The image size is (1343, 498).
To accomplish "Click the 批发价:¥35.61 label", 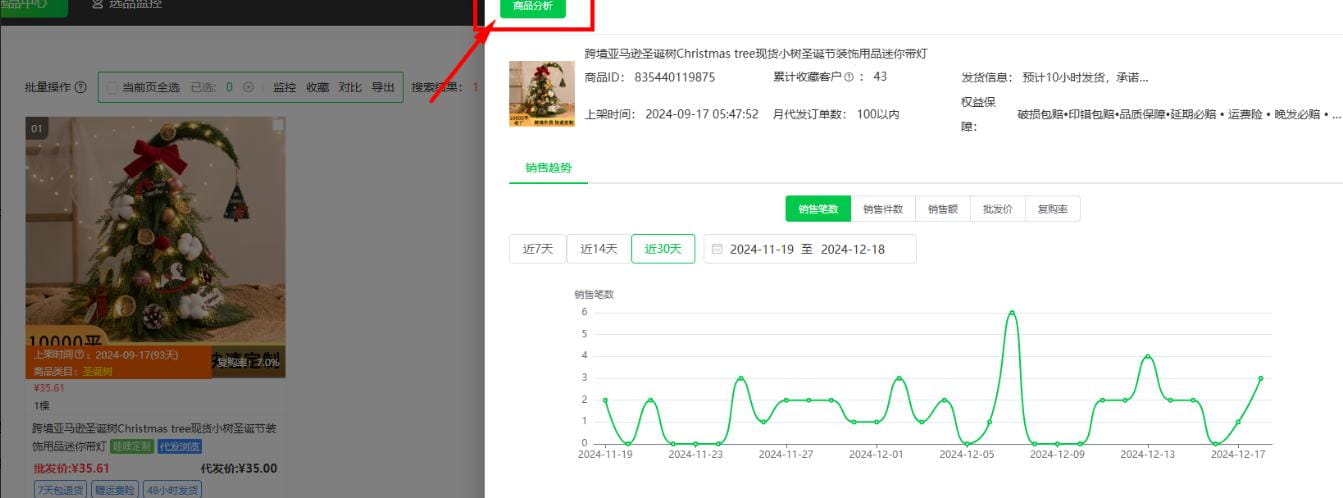I will [x=71, y=468].
